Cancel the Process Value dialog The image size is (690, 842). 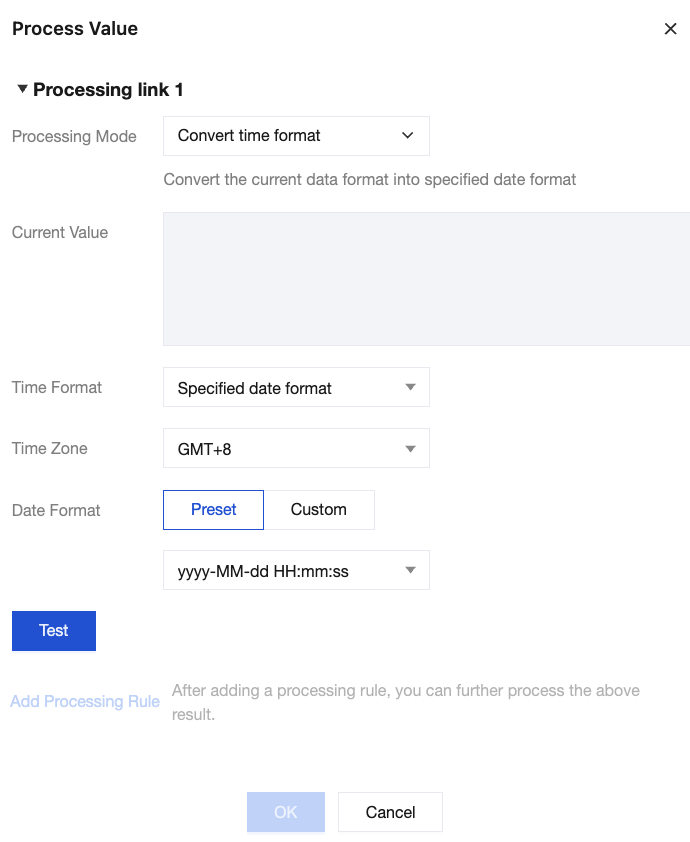[390, 812]
